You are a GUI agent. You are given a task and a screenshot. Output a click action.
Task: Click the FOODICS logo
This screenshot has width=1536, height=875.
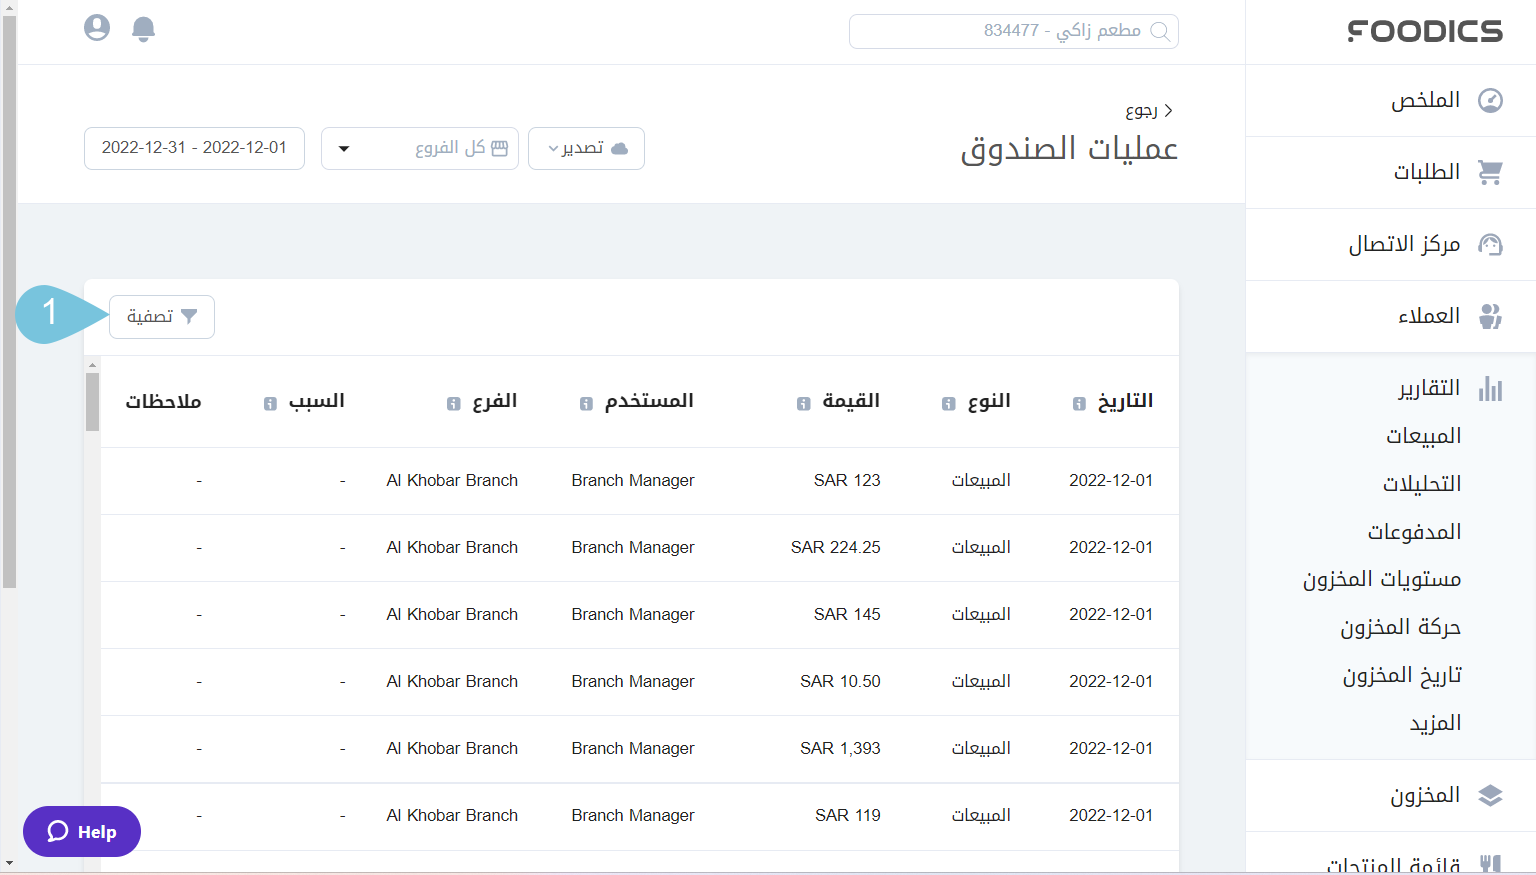(1424, 31)
